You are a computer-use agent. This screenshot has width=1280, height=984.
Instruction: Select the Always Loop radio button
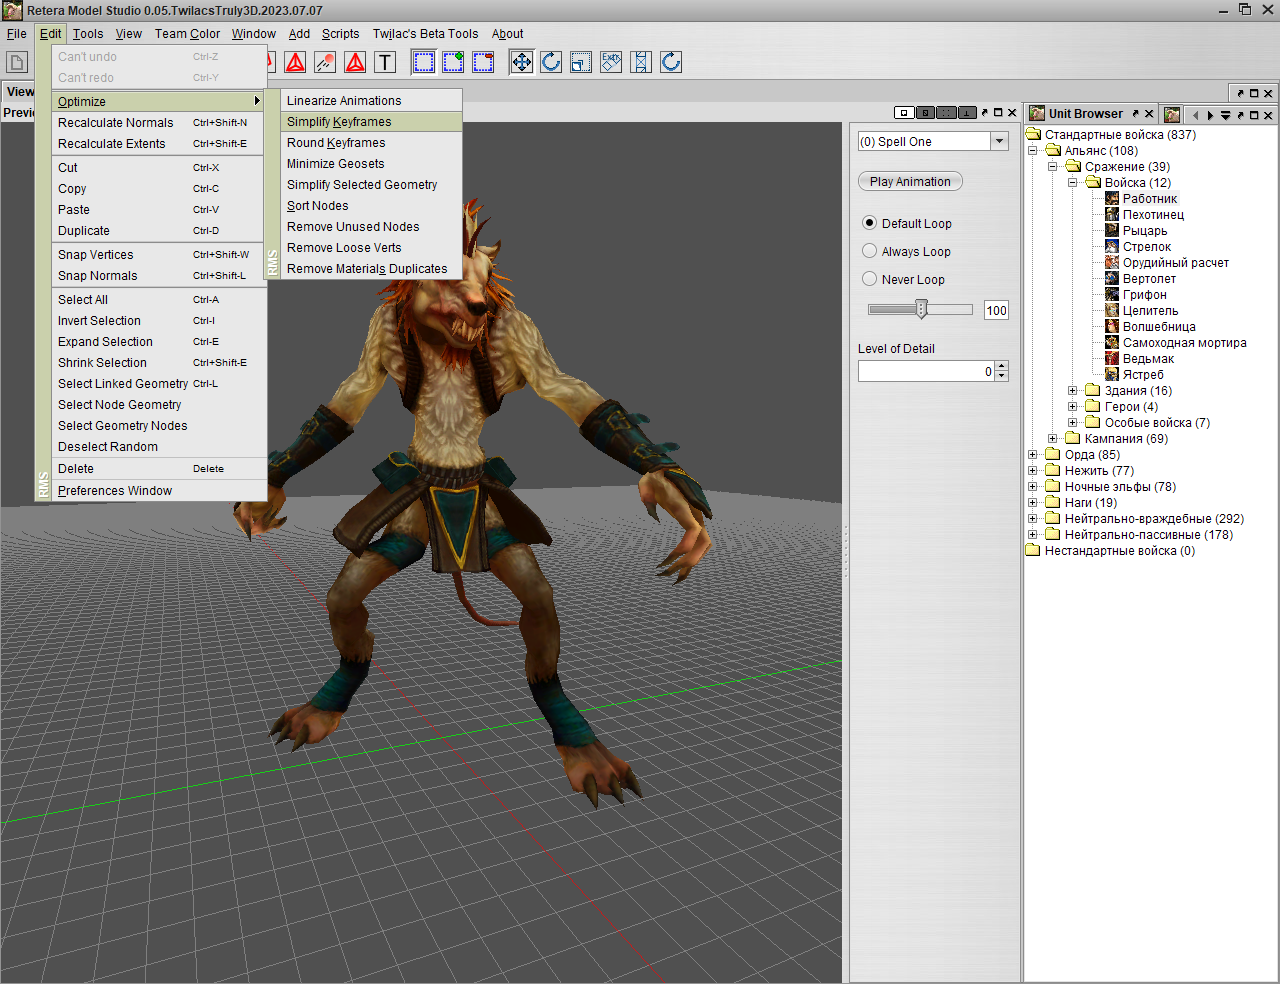pyautogui.click(x=869, y=251)
